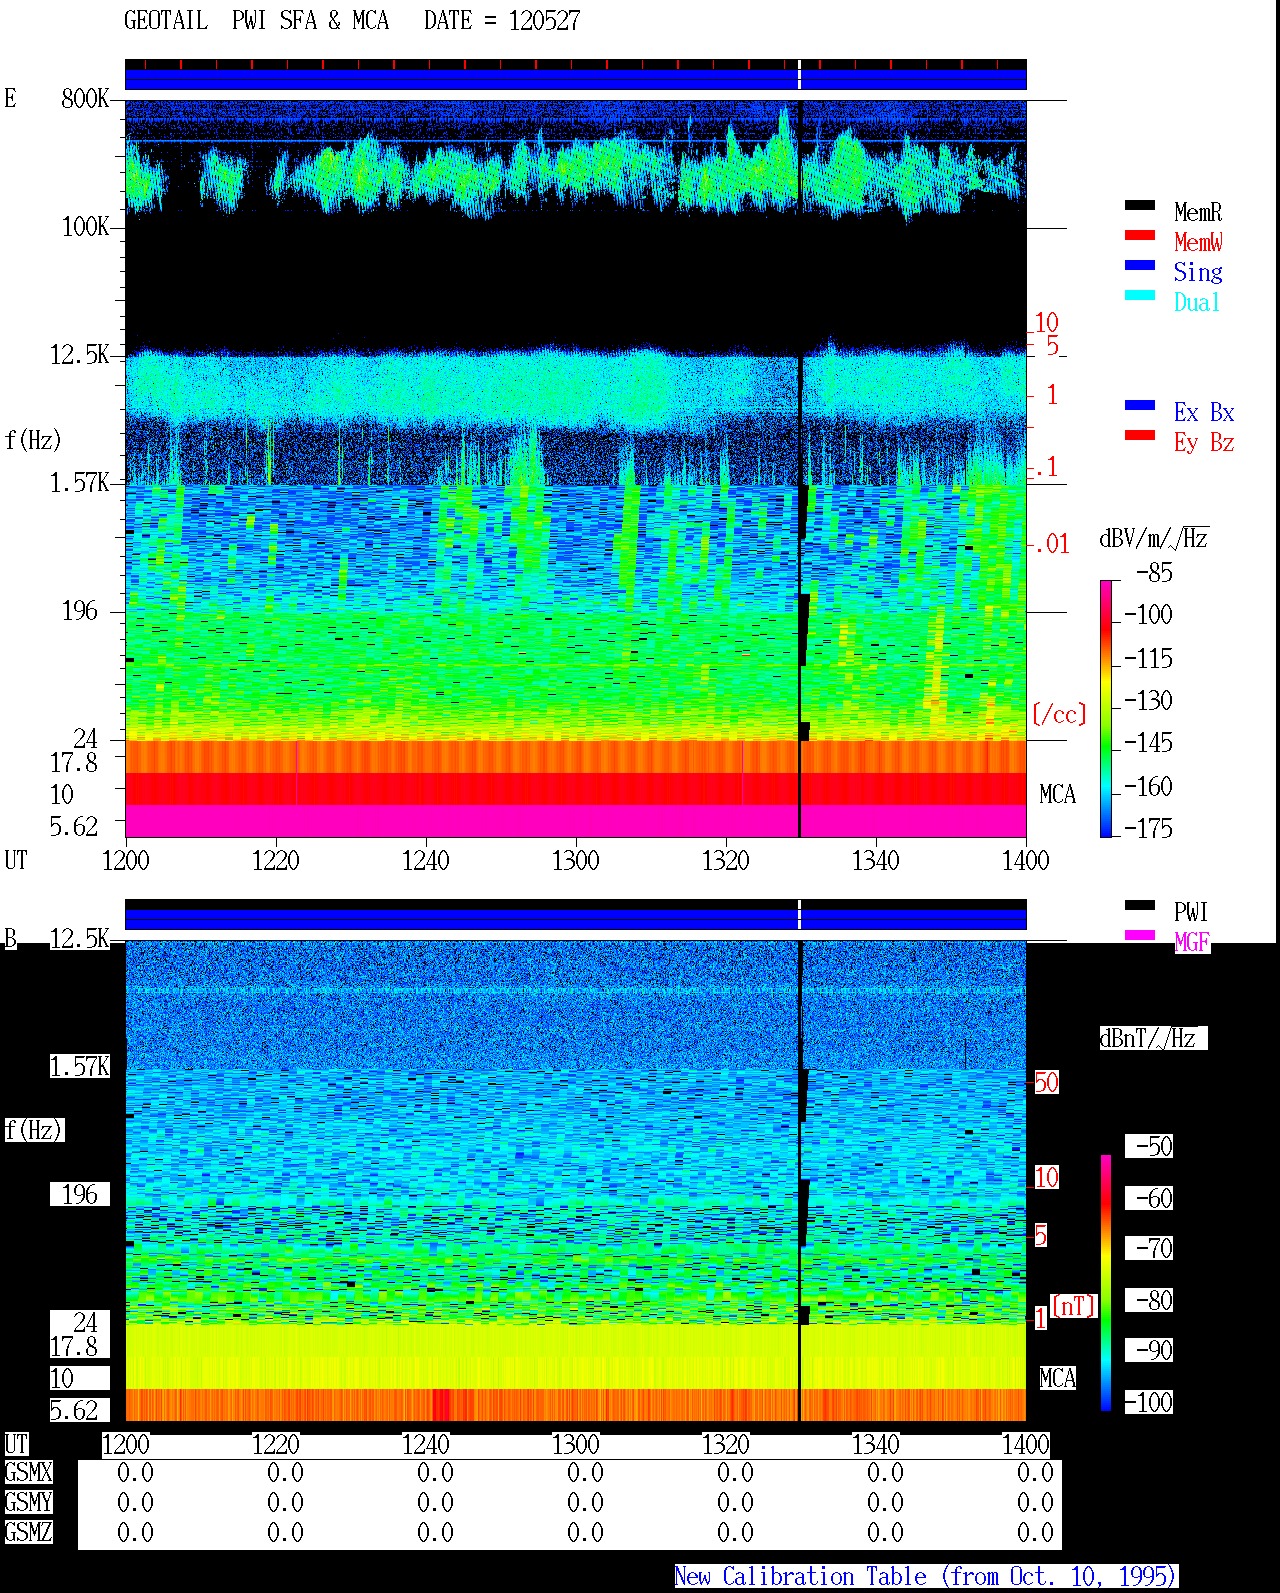Click the 800K frequency label on E panel
This screenshot has width=1280, height=1593.
(x=85, y=98)
